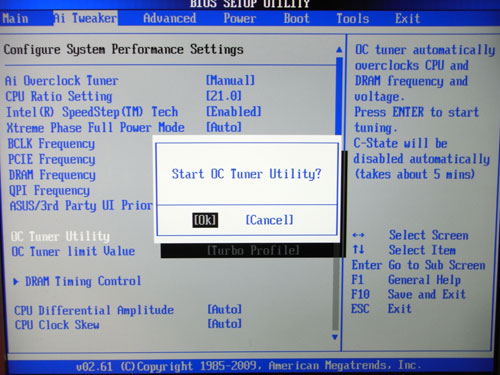Click the scrollbar down arrow
500x375 pixels.
tap(335, 337)
